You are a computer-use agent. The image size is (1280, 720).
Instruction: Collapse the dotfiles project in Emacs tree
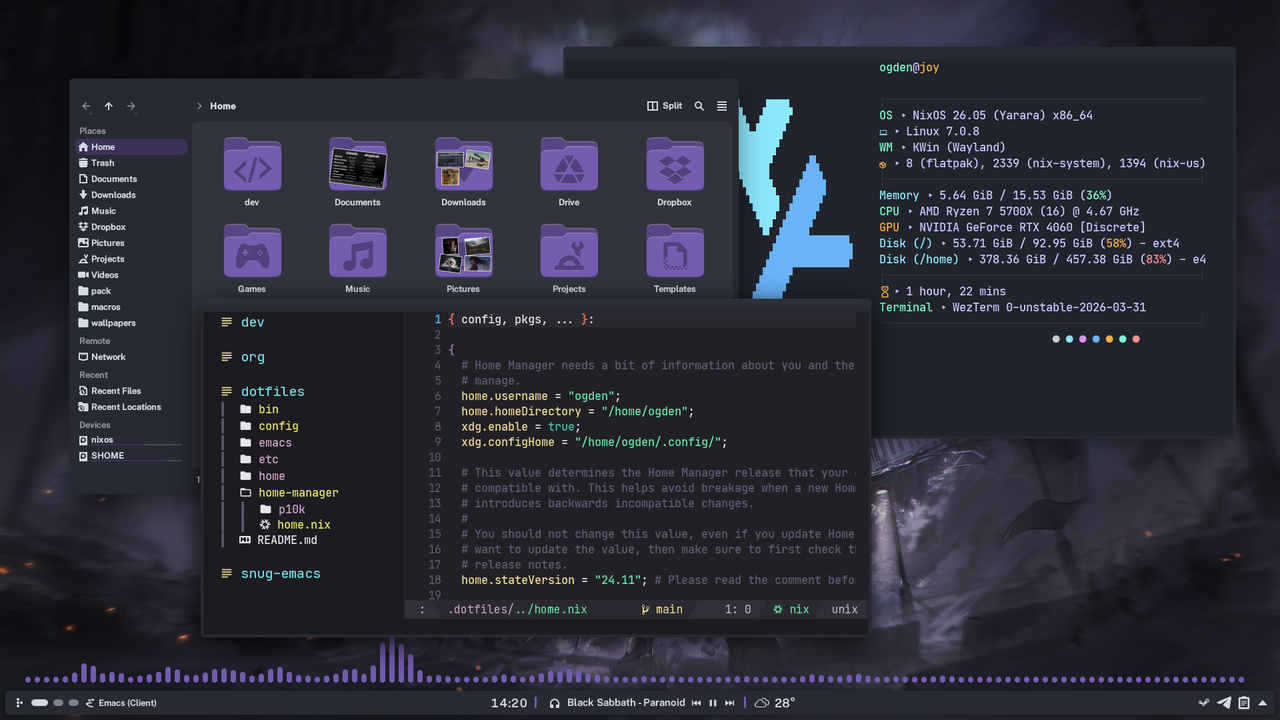tap(263, 391)
